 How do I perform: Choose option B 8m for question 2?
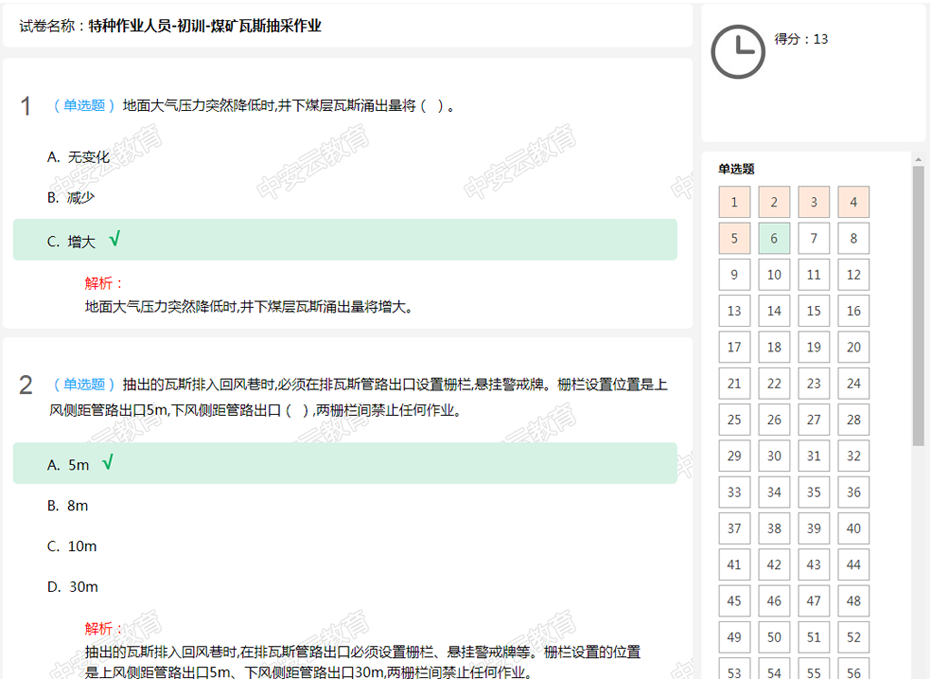click(x=68, y=506)
